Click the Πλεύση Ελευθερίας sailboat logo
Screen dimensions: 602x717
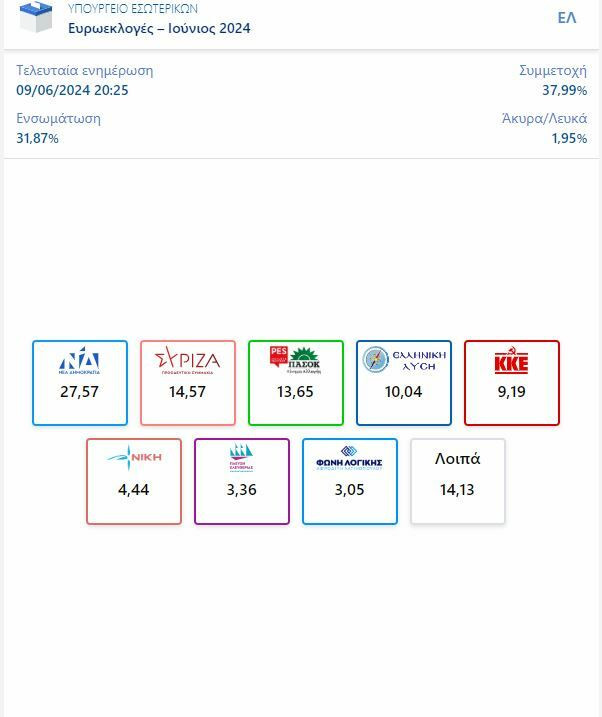point(242,458)
